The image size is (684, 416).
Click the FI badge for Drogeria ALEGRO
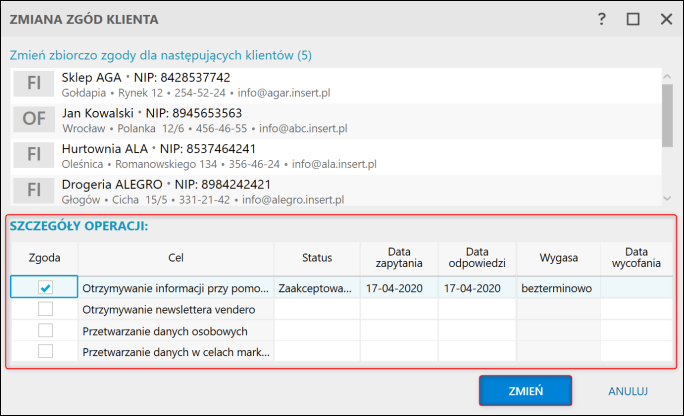coord(33,189)
